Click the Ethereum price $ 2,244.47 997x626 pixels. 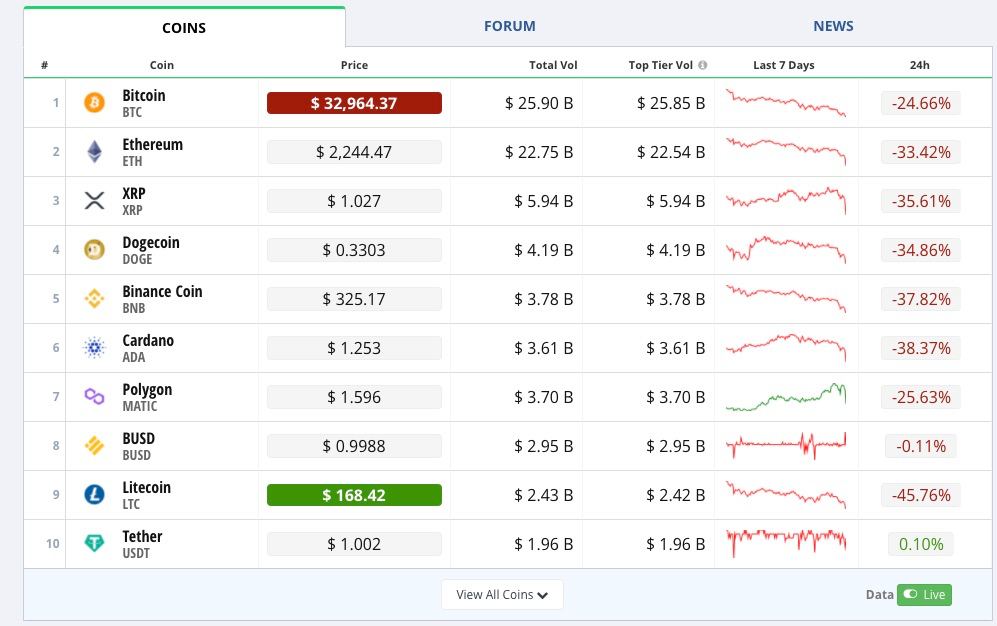click(x=354, y=152)
